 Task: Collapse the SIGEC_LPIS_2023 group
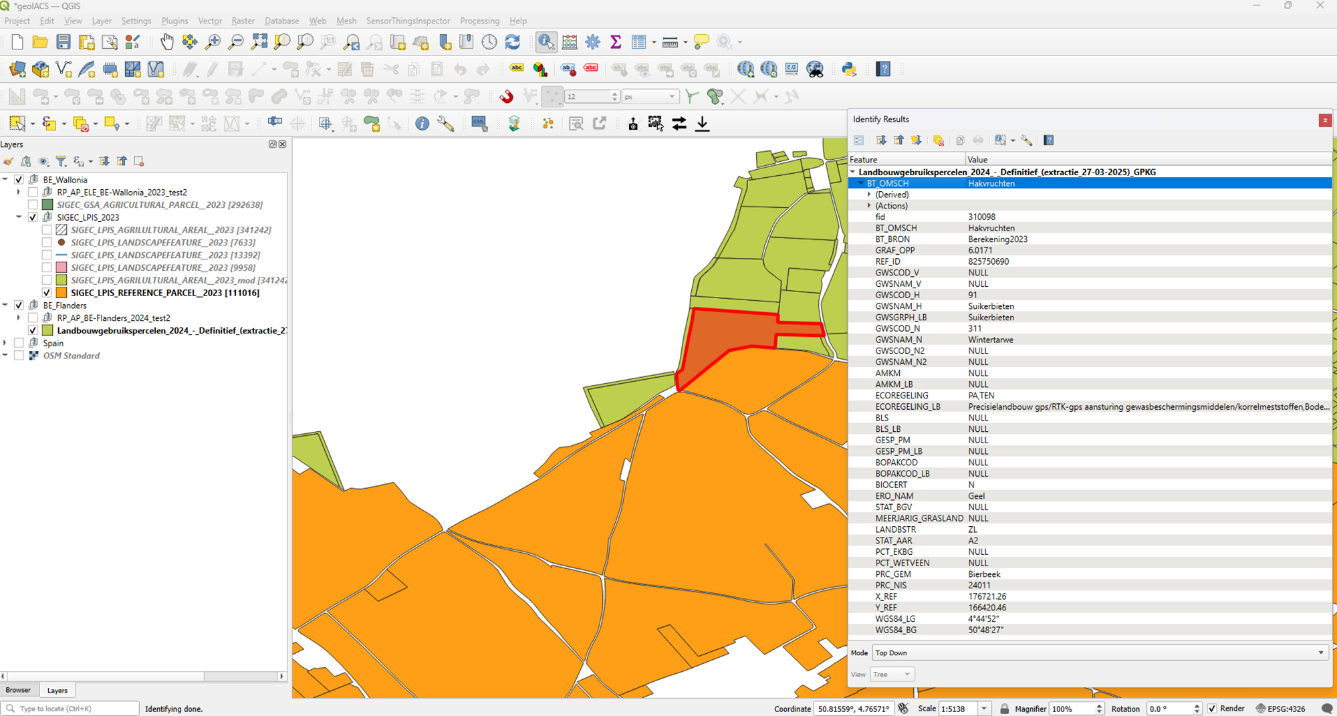tap(19, 217)
